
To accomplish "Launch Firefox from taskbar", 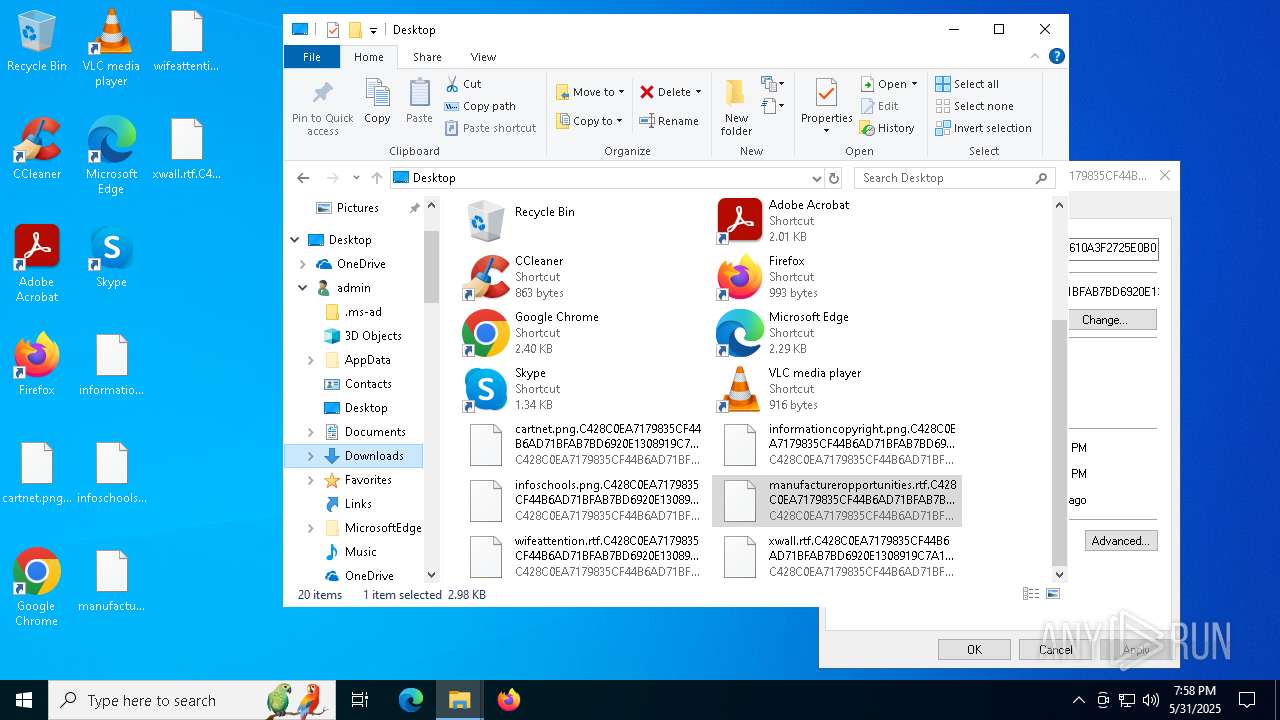I will click(508, 700).
